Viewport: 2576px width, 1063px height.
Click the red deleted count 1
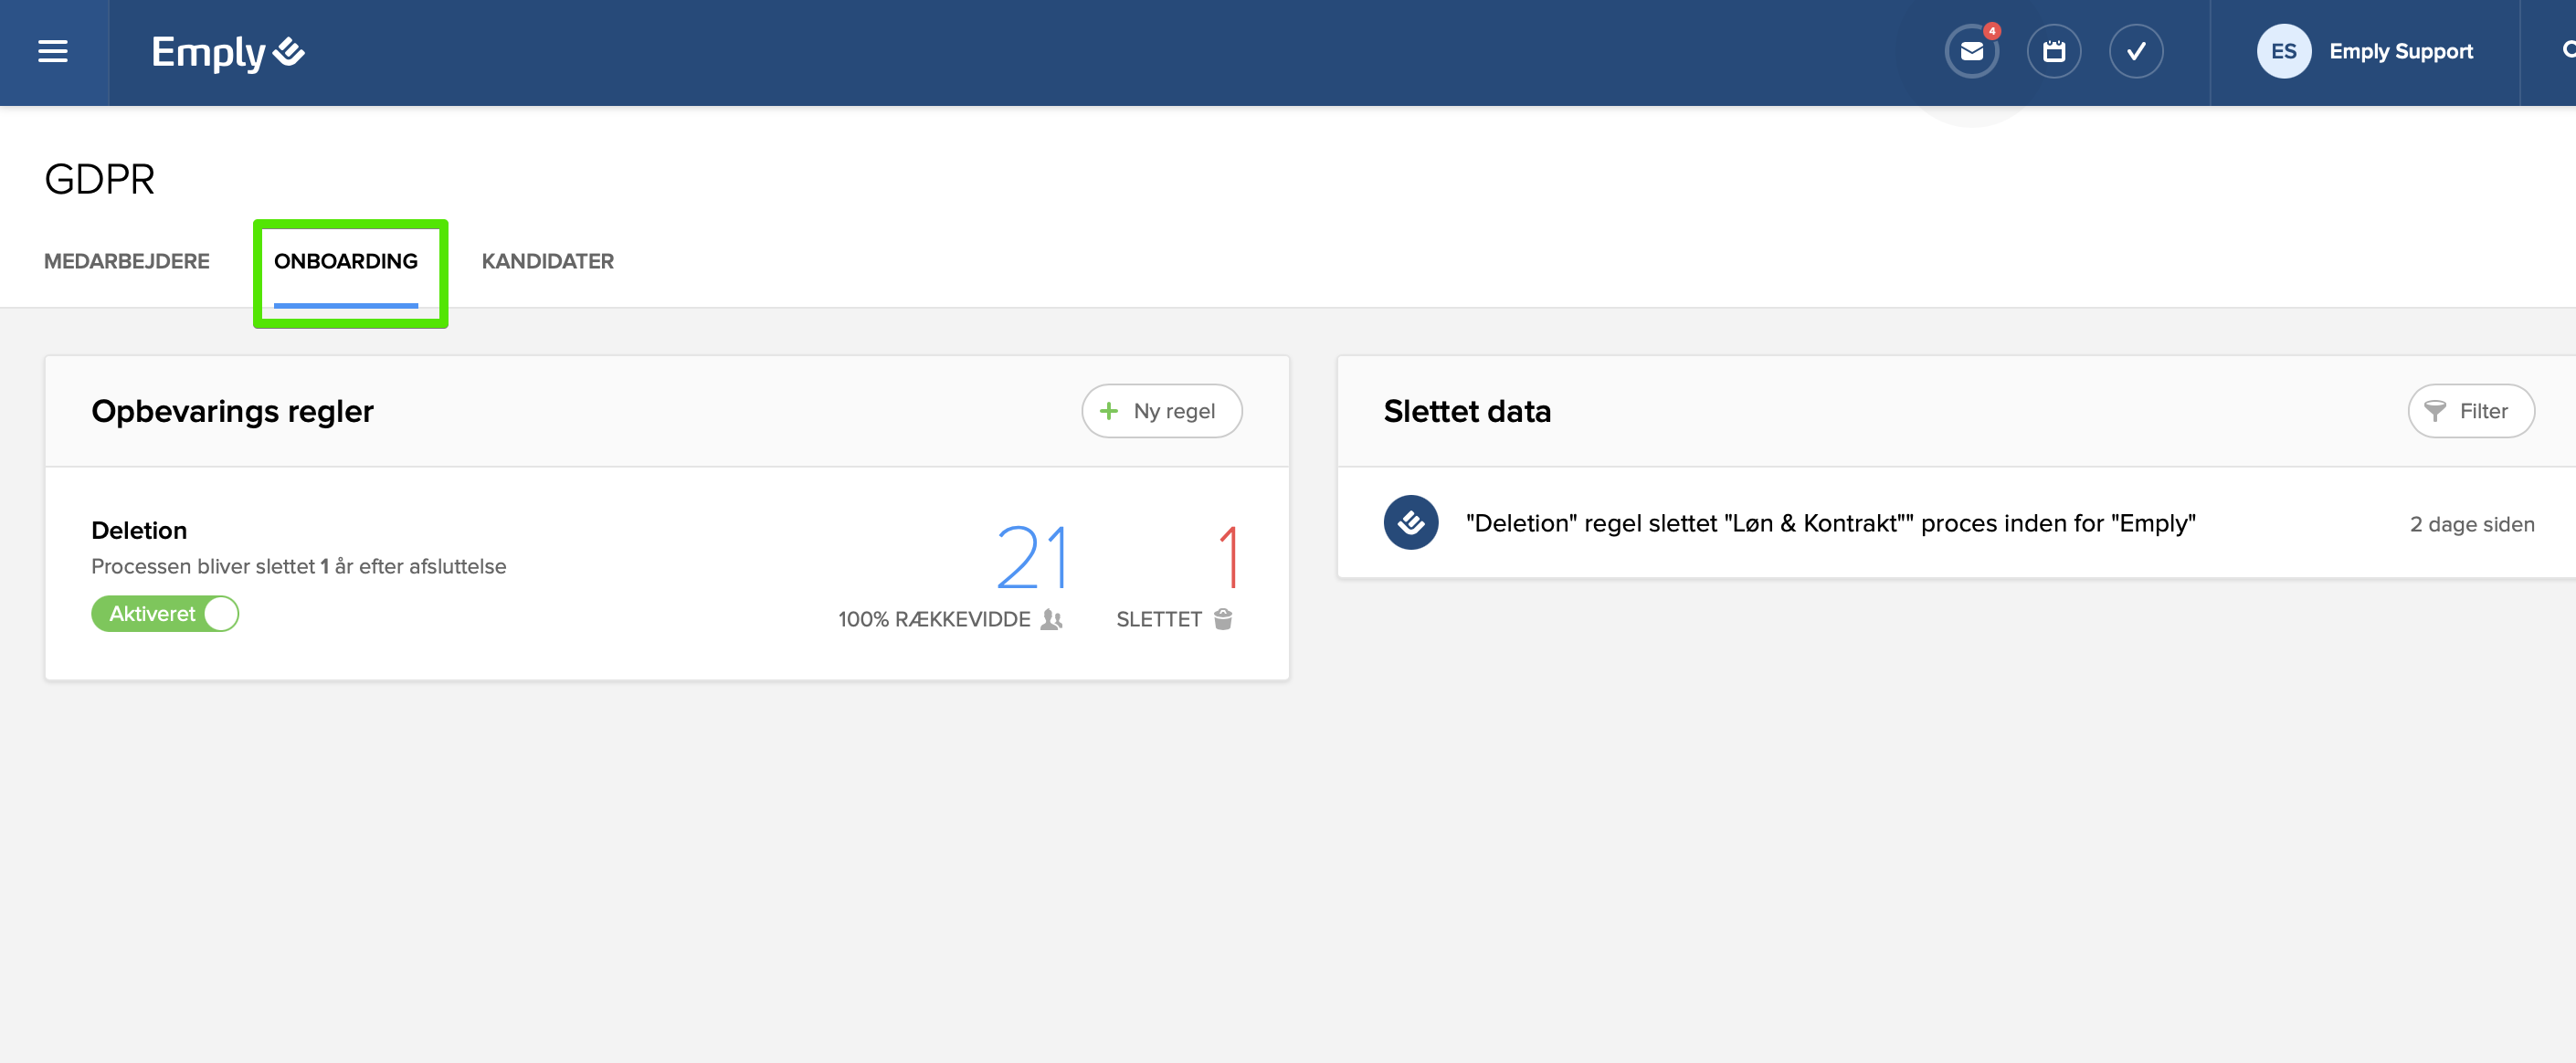click(x=1229, y=557)
